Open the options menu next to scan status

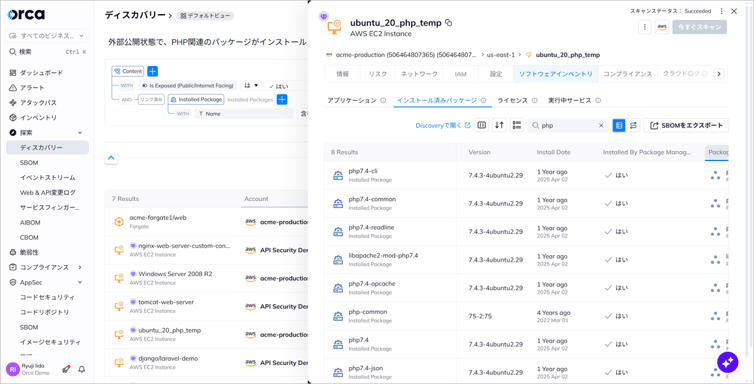pyautogui.click(x=721, y=11)
